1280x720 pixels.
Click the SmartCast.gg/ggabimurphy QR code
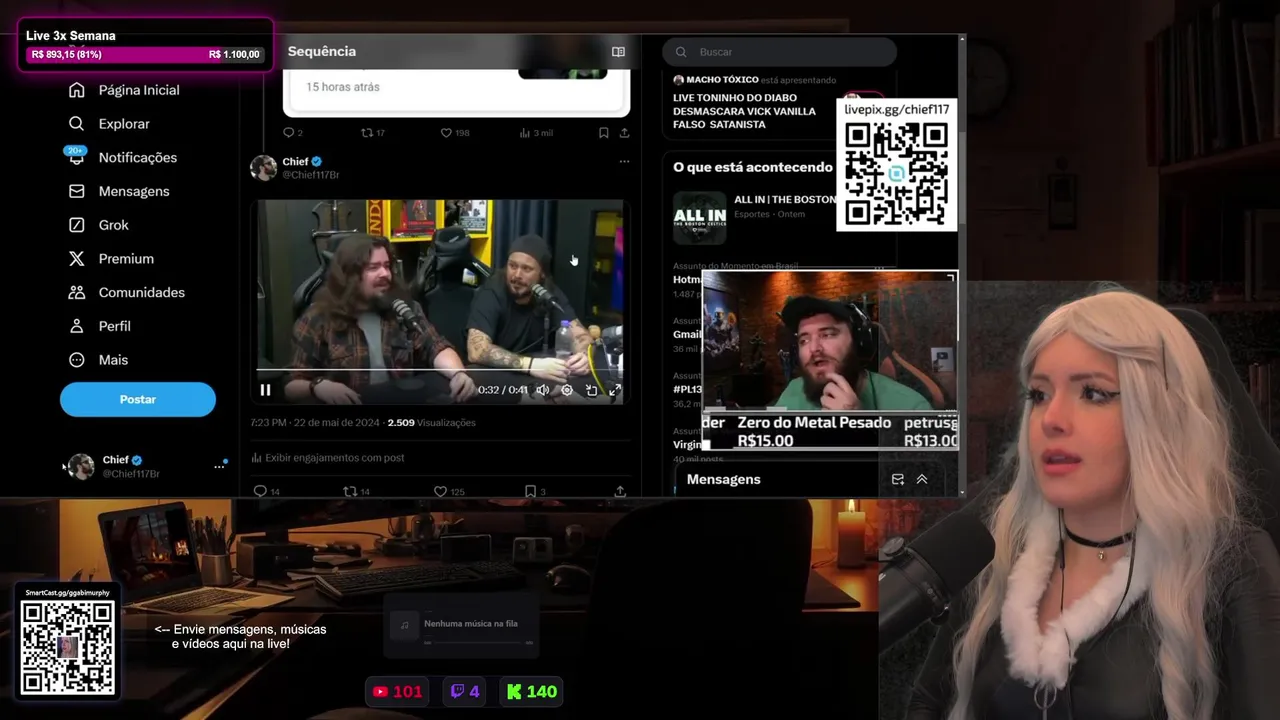68,648
